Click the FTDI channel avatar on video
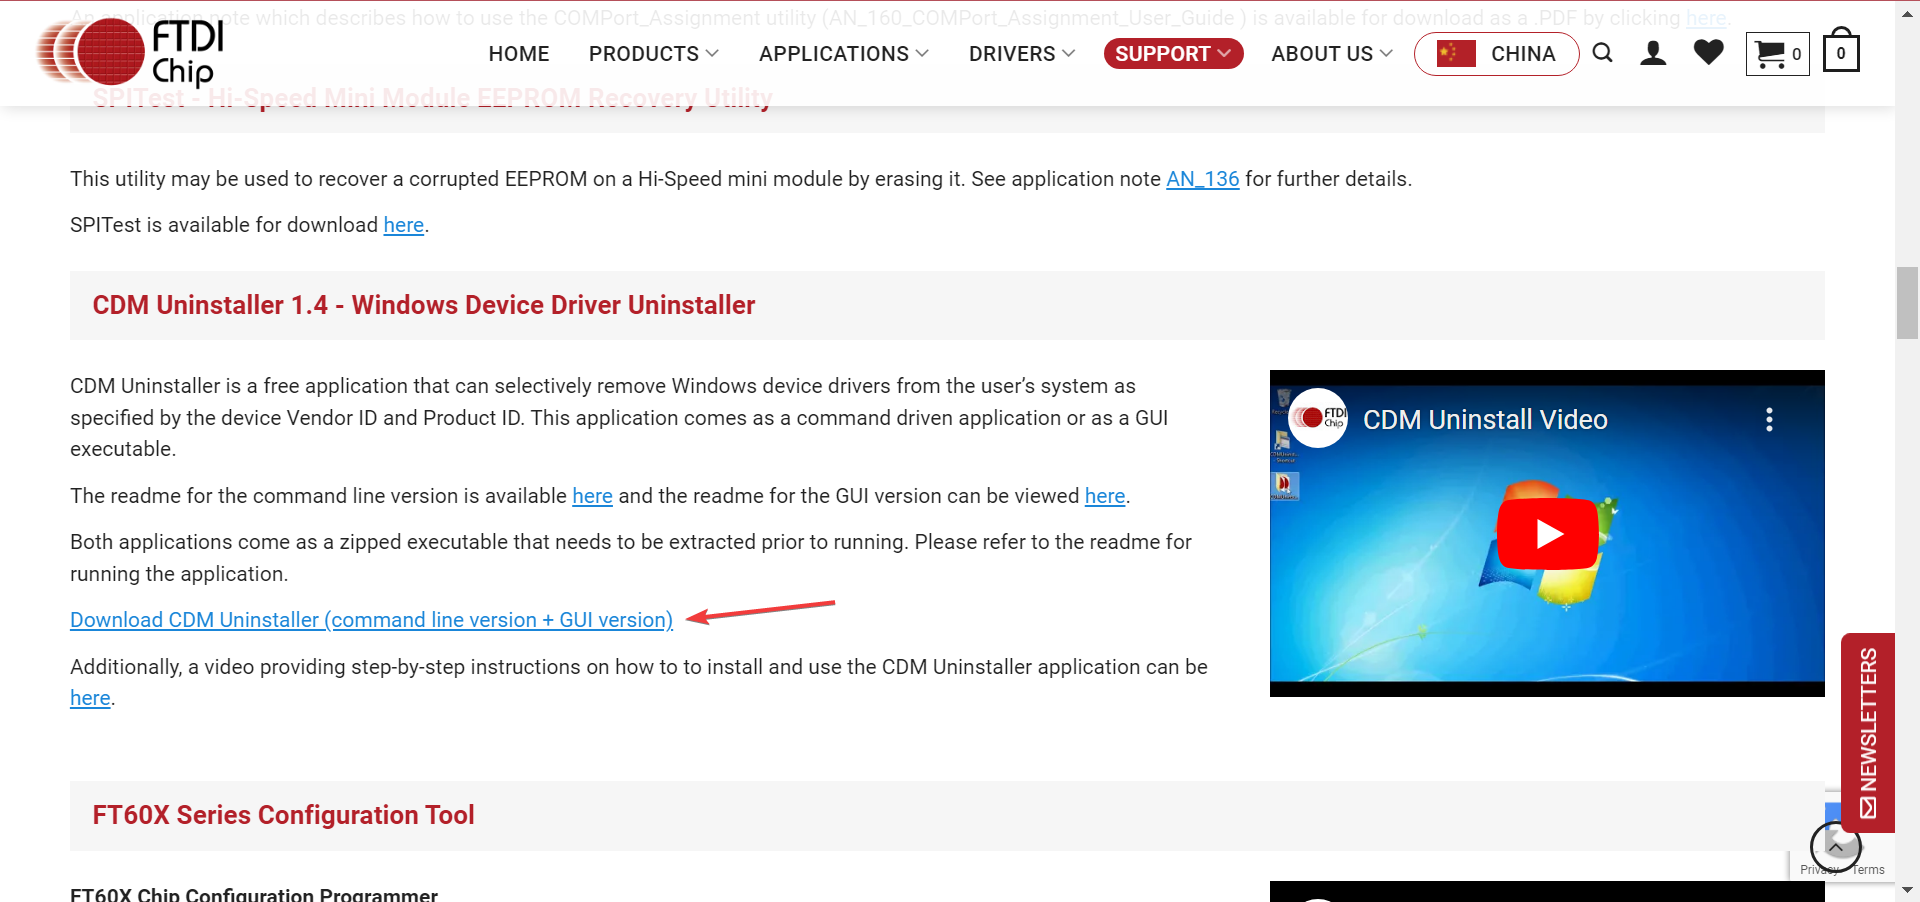The height and width of the screenshot is (902, 1920). tap(1318, 418)
